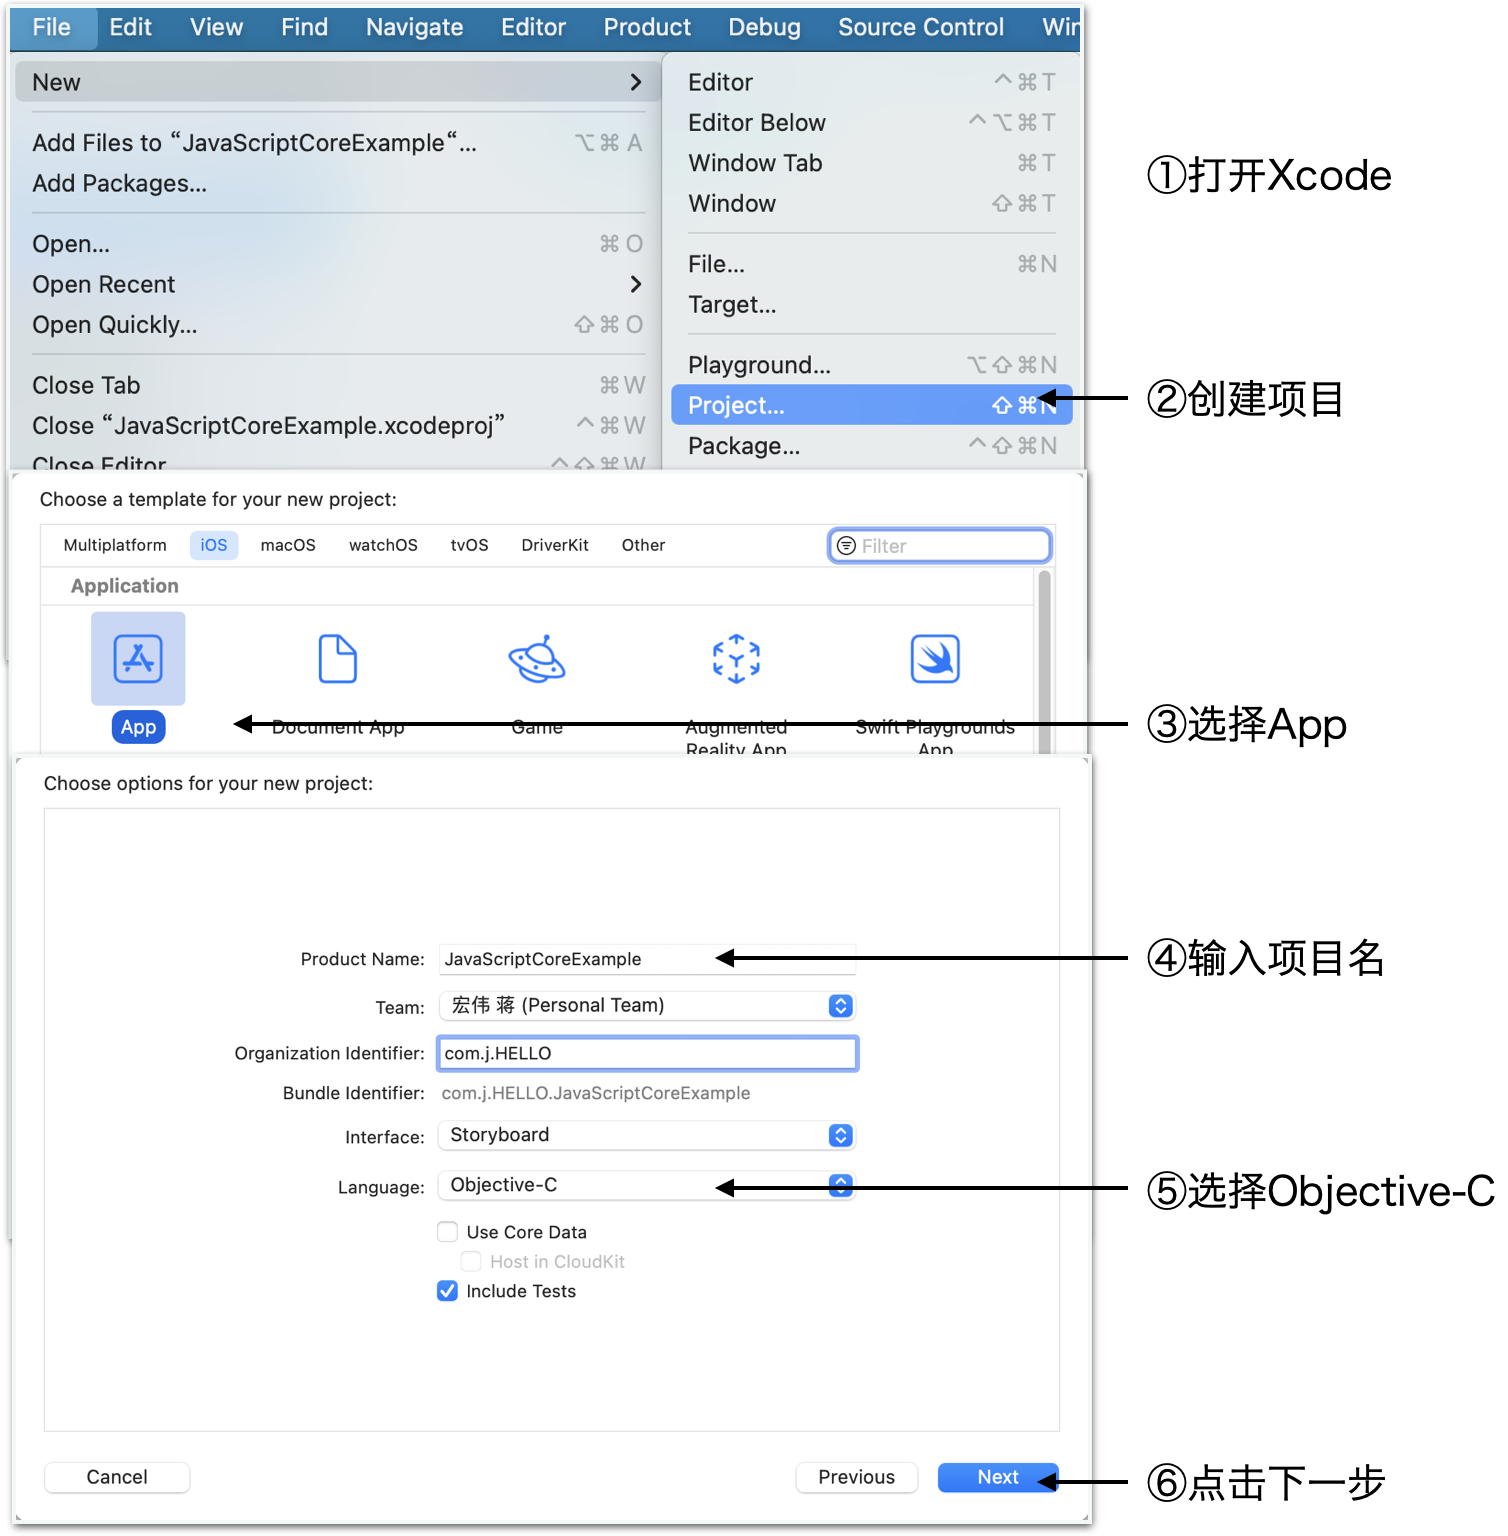Viewport: 1508px width, 1536px height.
Task: Pick the Game template icon
Action: click(537, 659)
